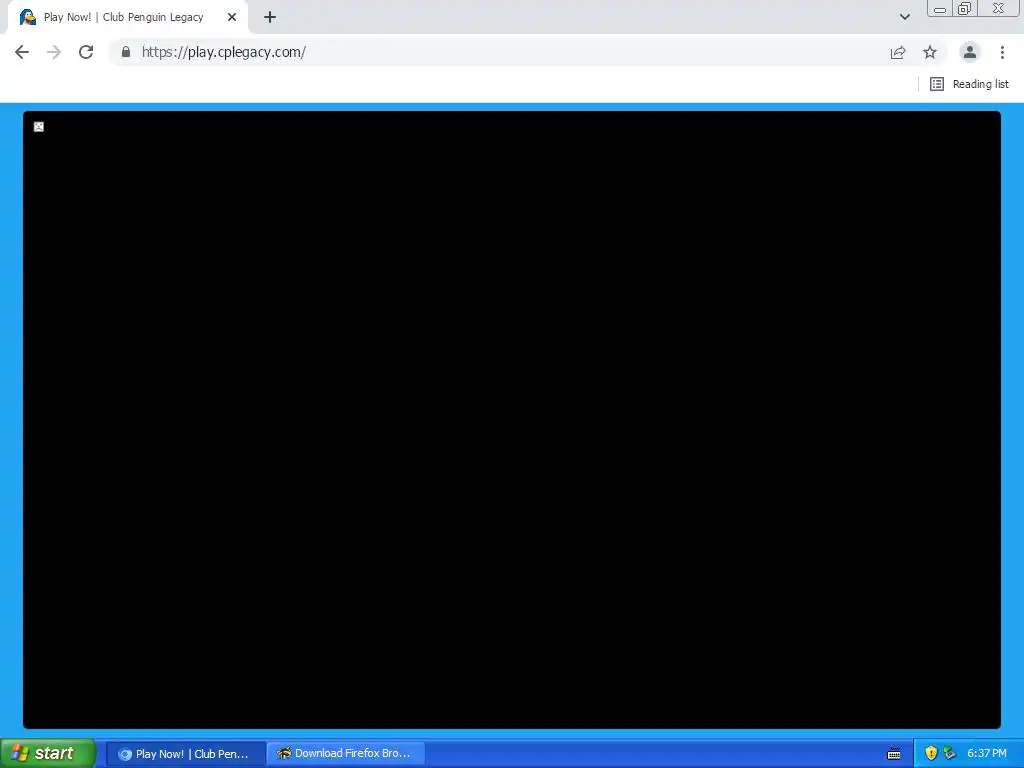Open a new tab with the plus button
Screen dimensions: 1024x768
270,17
